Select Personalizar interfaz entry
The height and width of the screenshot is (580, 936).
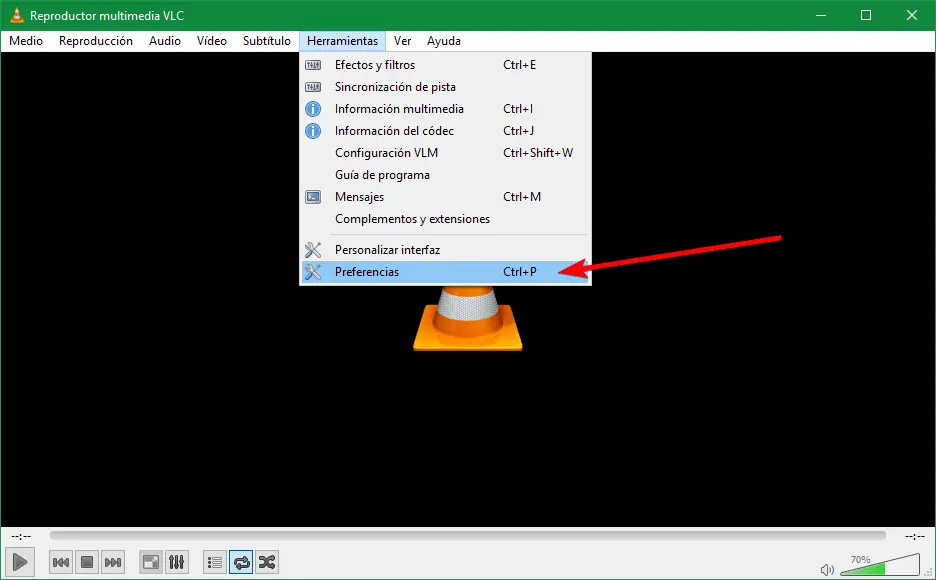445,249
